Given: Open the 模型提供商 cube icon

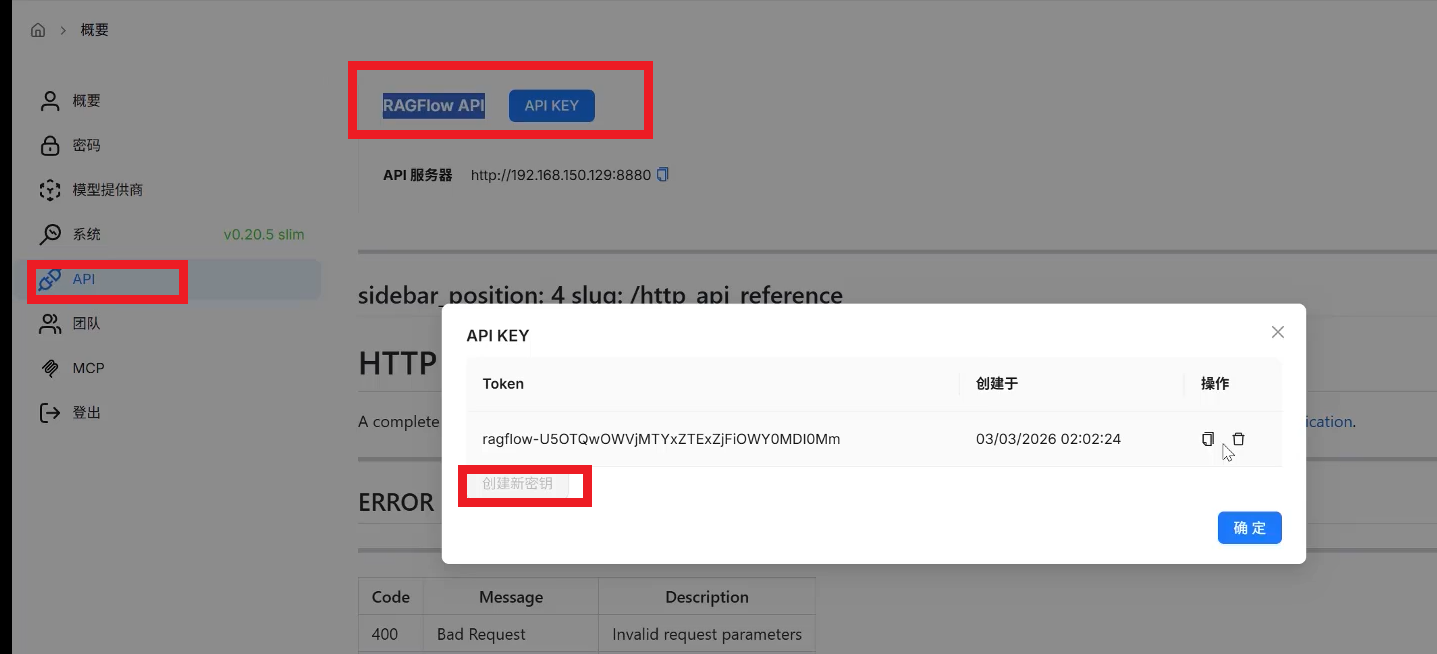Looking at the screenshot, I should tap(50, 190).
